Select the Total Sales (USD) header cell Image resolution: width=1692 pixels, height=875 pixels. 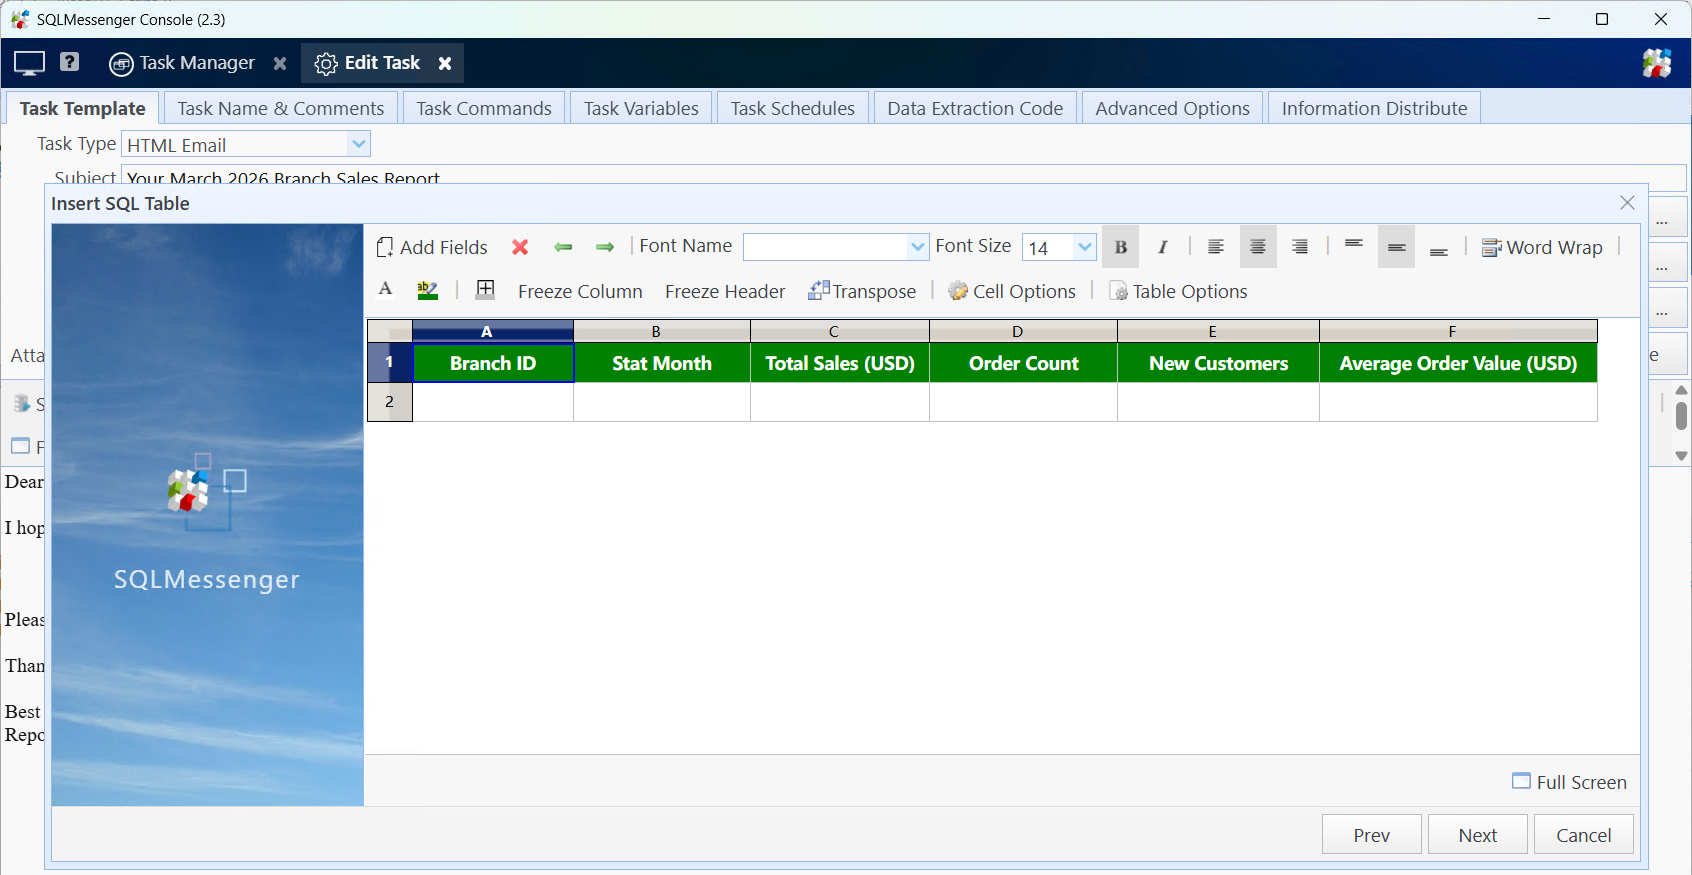pos(840,363)
